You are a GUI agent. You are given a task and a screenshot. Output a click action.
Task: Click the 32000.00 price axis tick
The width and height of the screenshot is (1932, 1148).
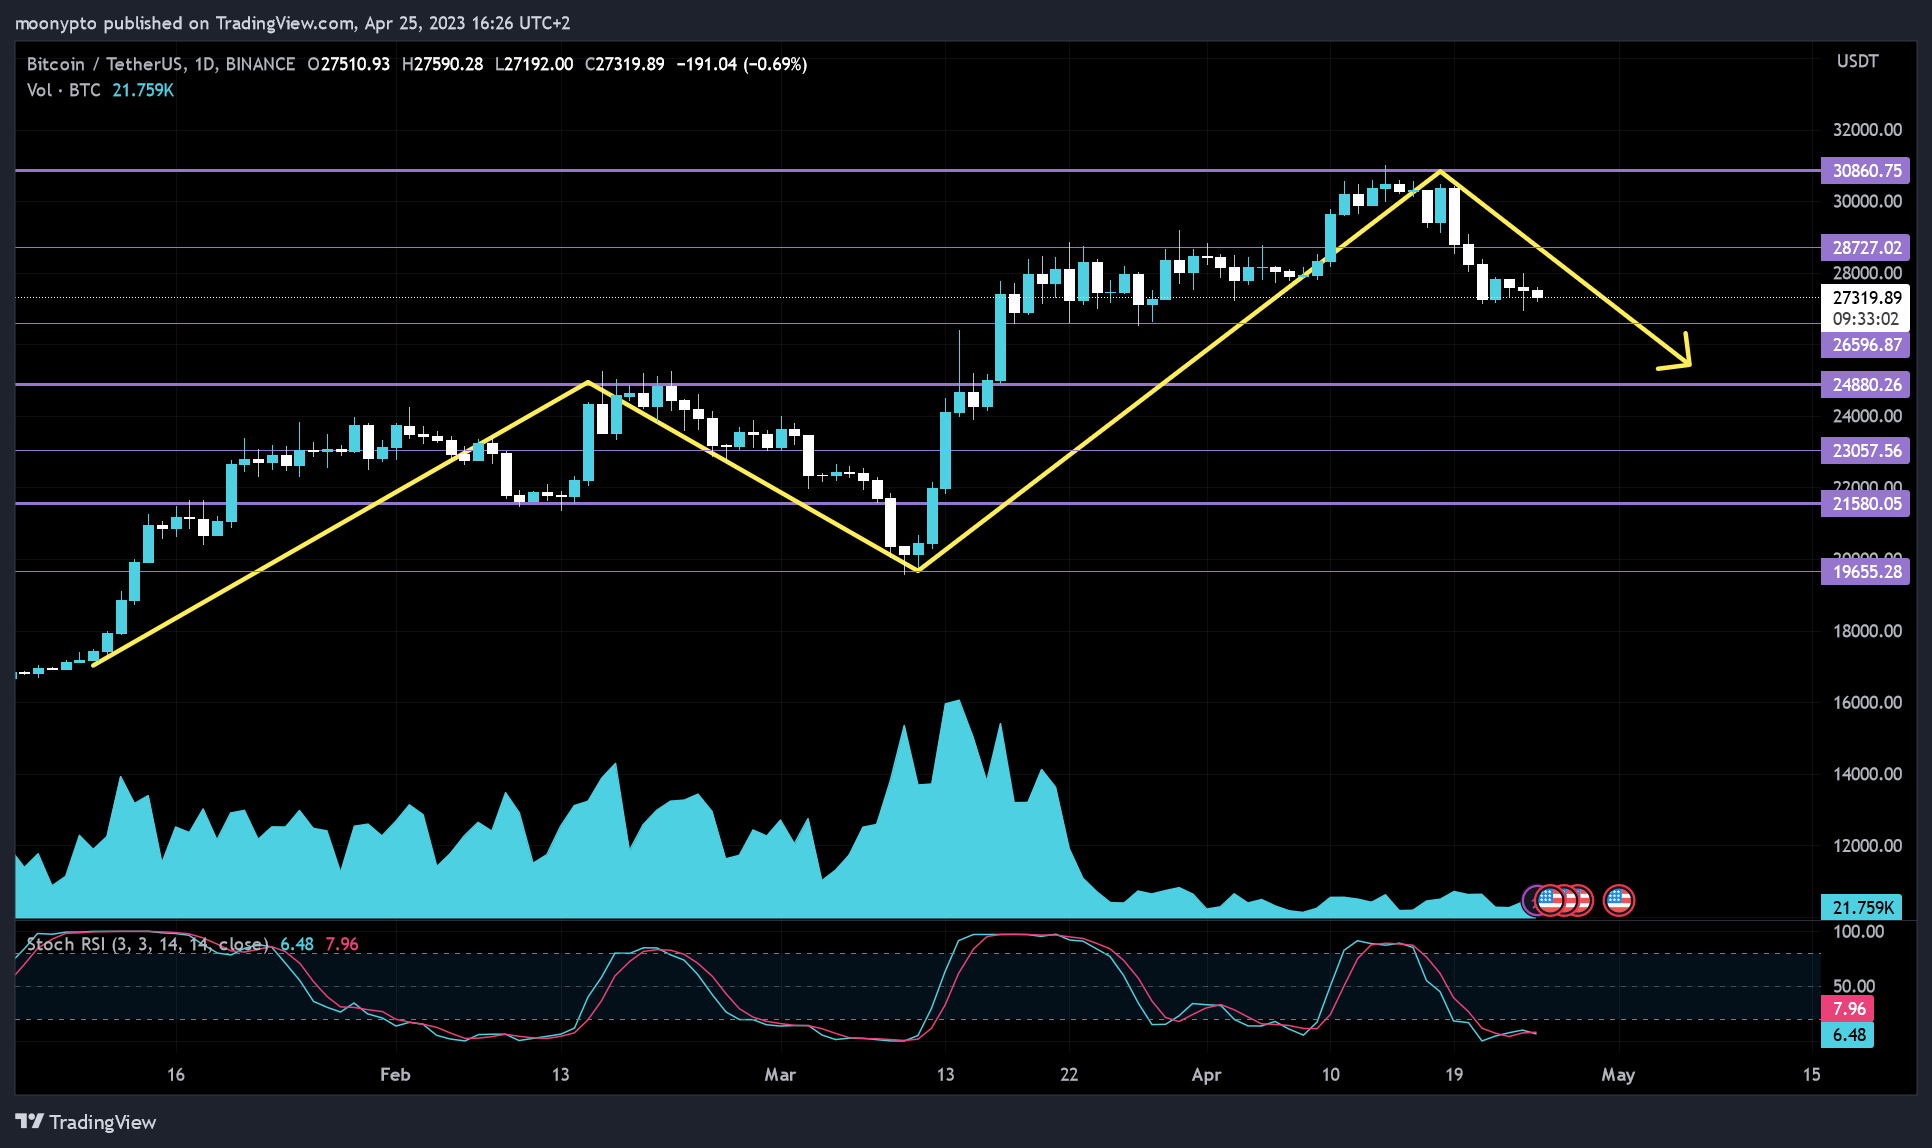pos(1867,130)
